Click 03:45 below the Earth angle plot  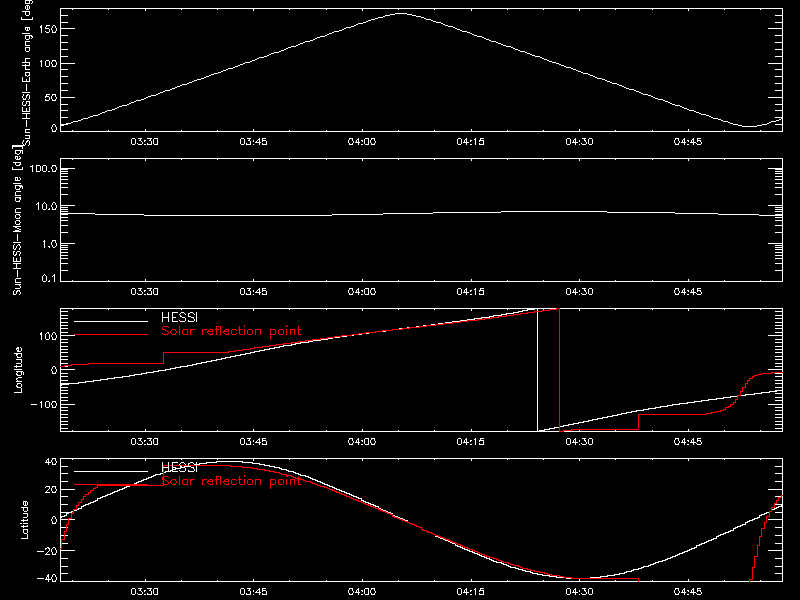pos(253,142)
